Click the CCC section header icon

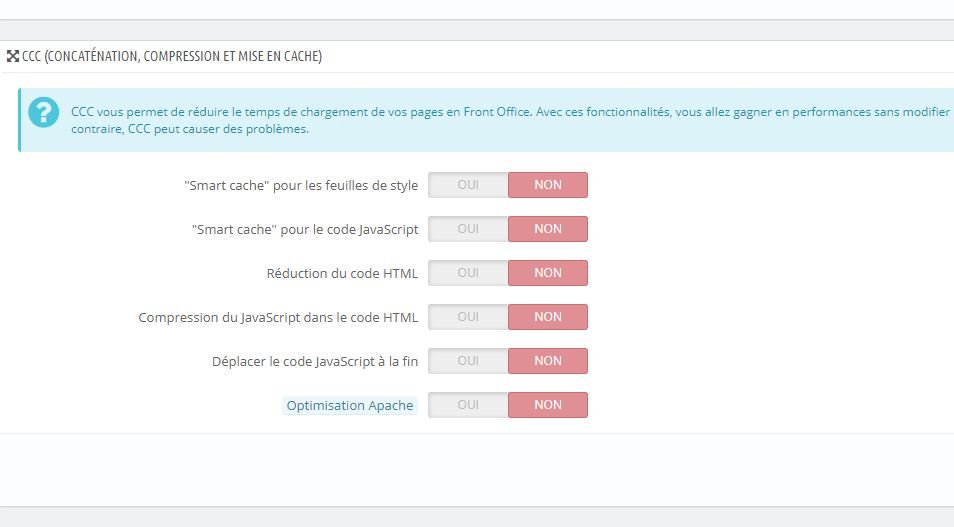tap(13, 57)
